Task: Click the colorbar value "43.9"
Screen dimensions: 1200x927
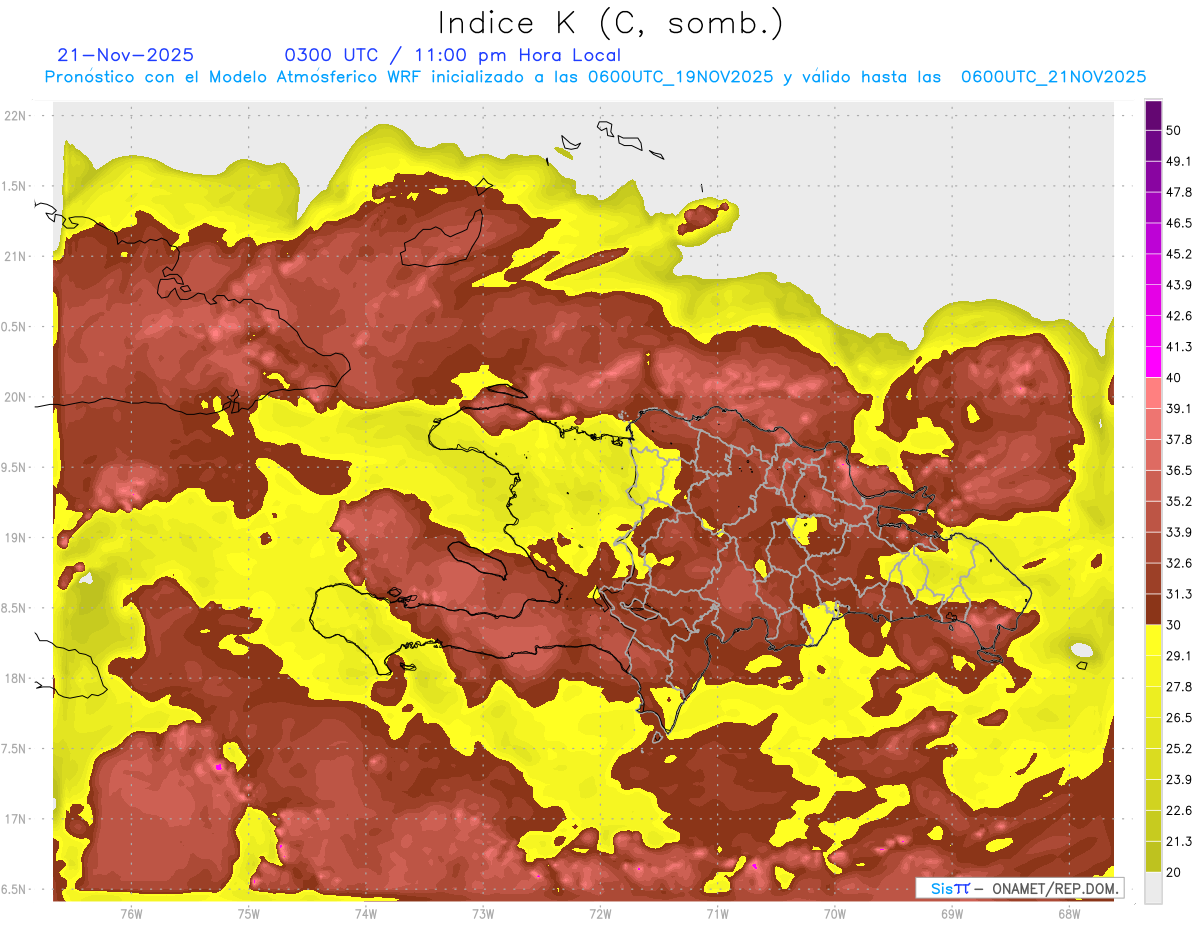Action: pos(1178,285)
